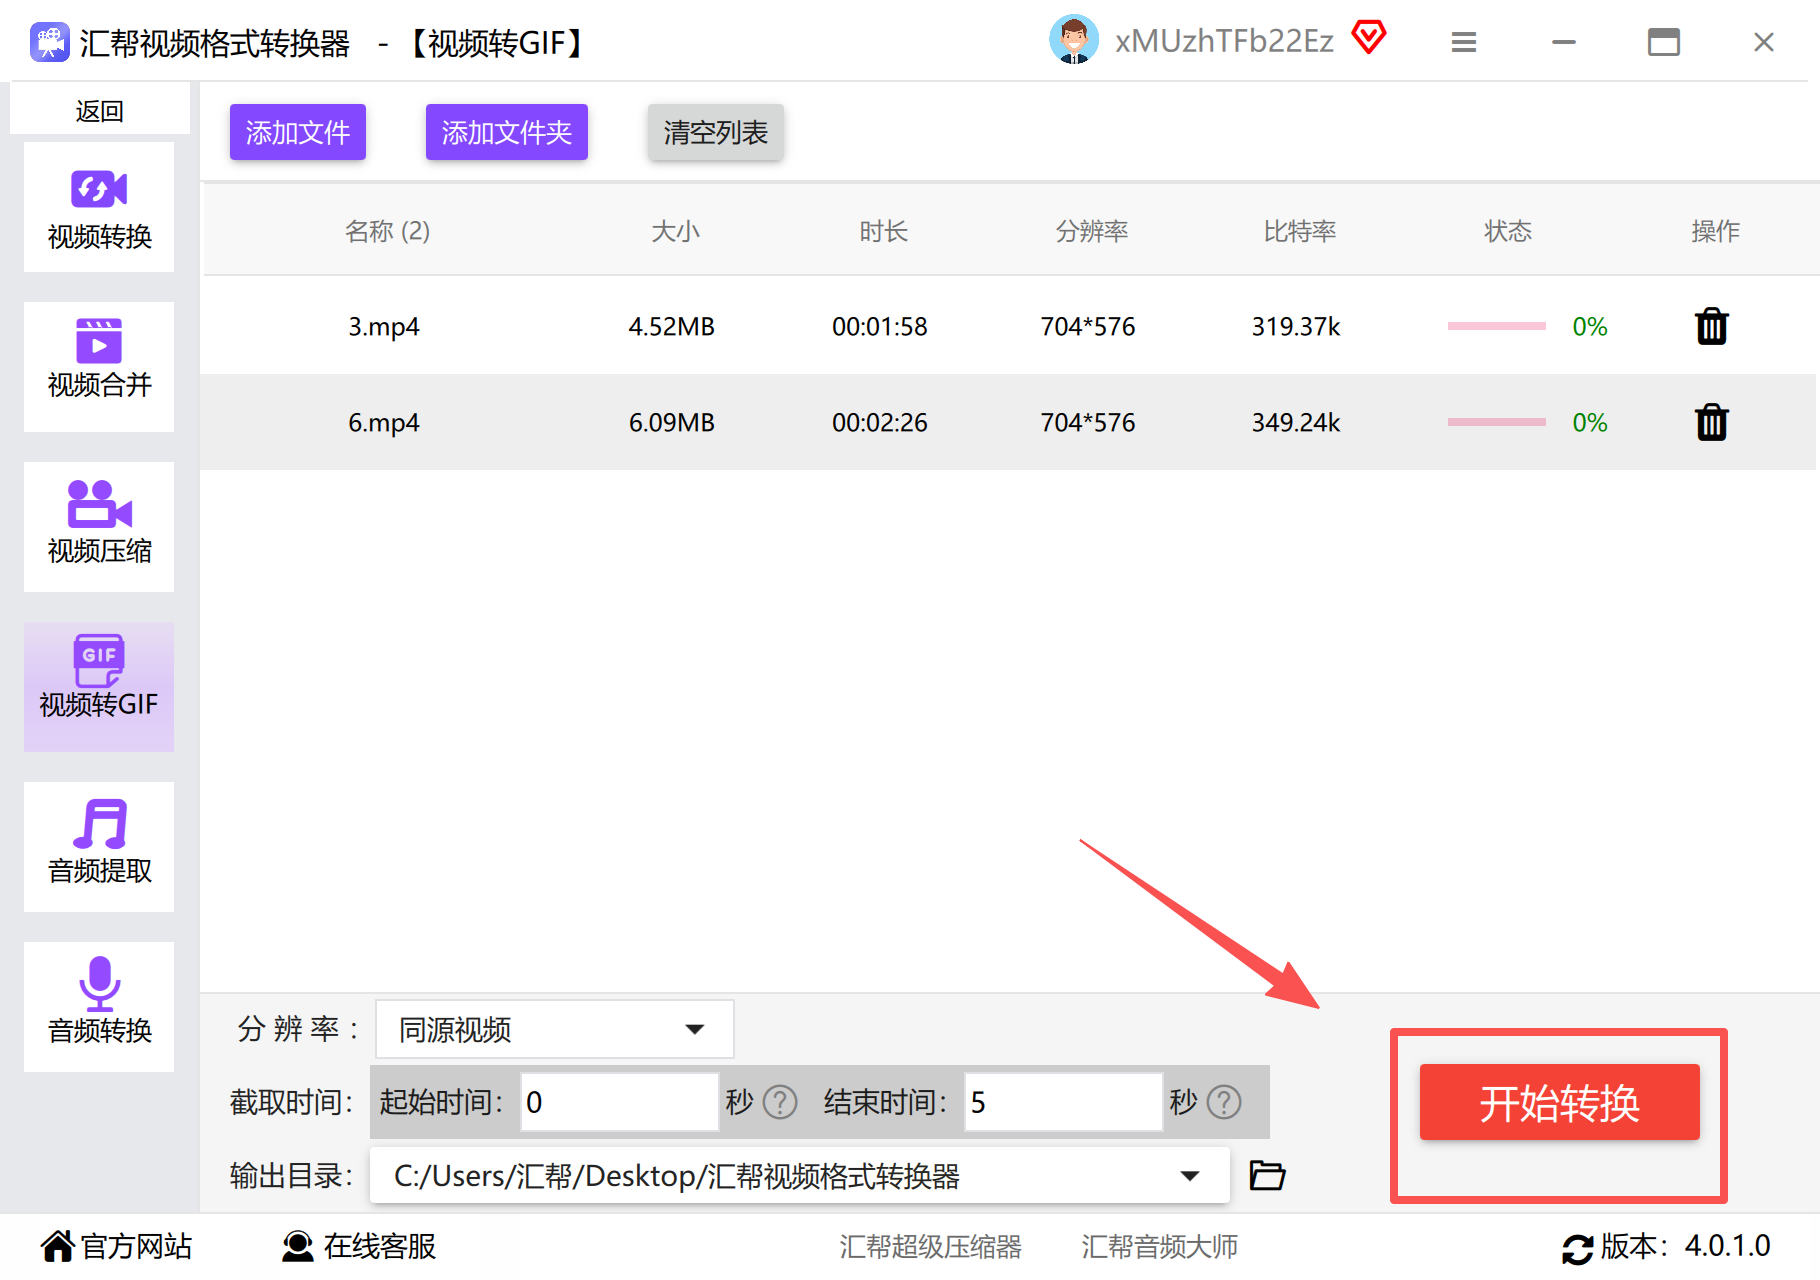Open 在线客服 online support link

click(x=380, y=1246)
